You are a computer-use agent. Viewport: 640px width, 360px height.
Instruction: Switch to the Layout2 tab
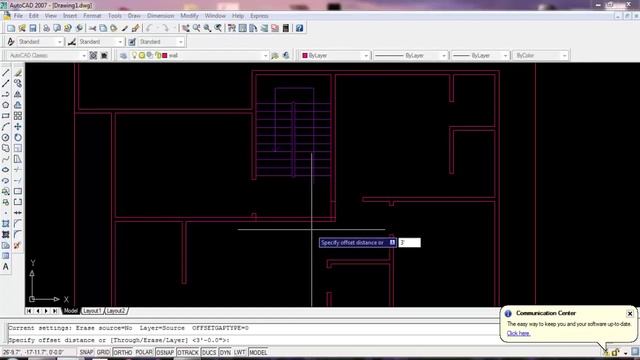point(116,311)
